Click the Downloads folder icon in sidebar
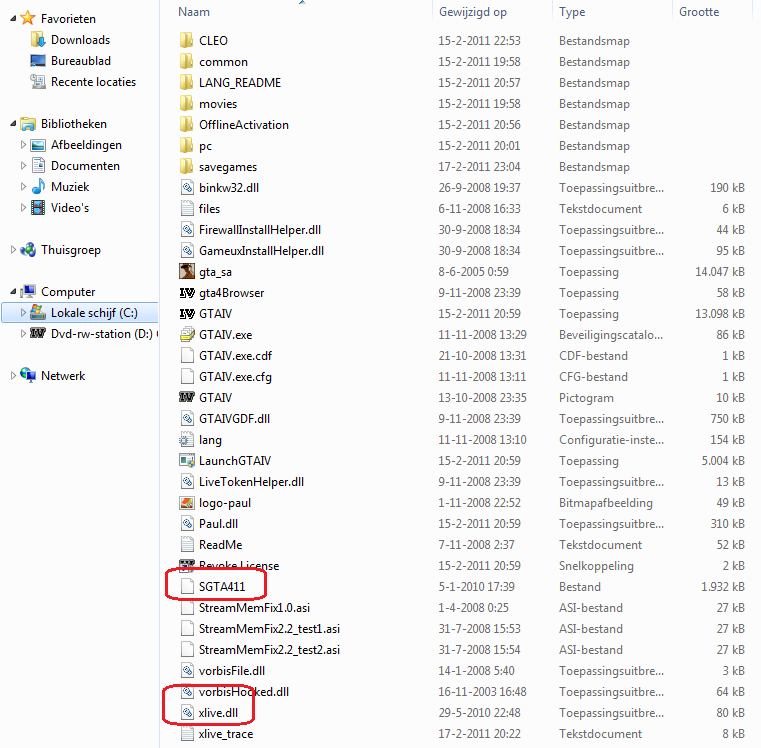 [x=38, y=39]
